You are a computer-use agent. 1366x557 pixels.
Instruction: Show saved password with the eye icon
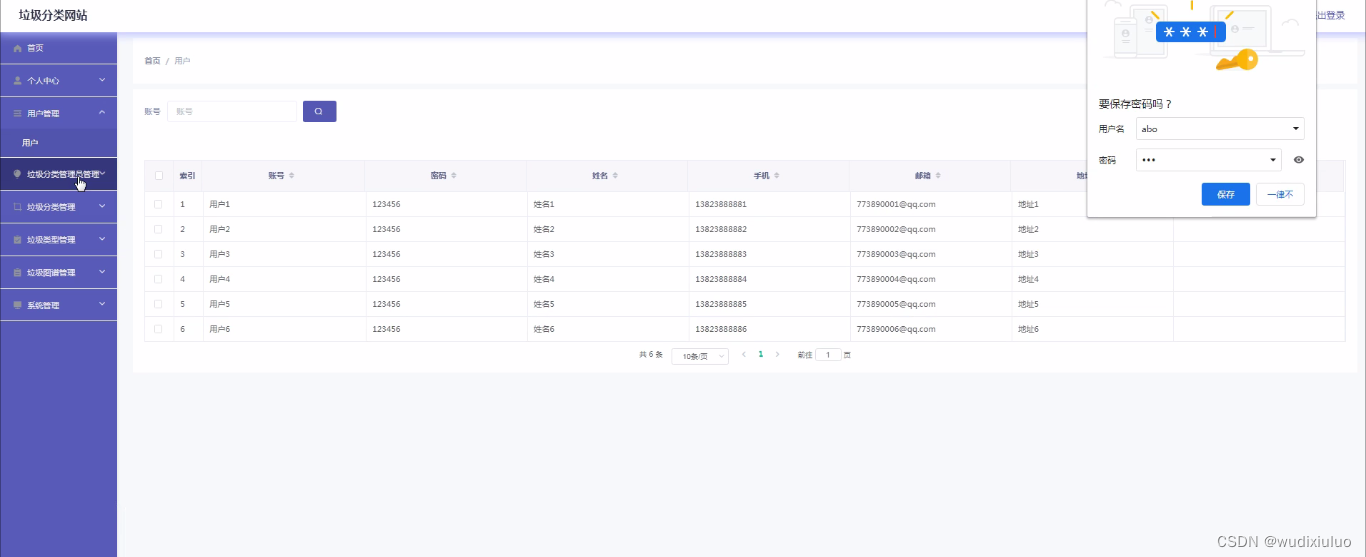tap(1298, 160)
